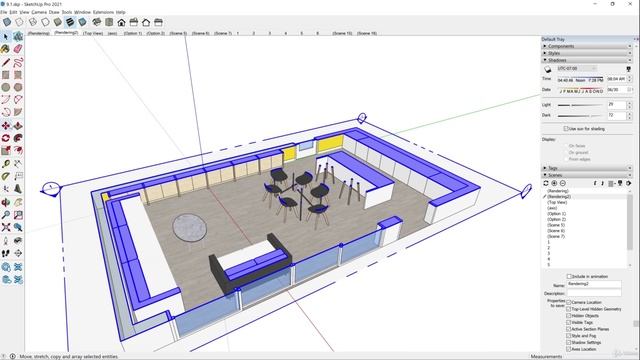Image resolution: width=640 pixels, height=360 pixels.
Task: Toggle Visible Tags checkbox
Action: click(569, 322)
